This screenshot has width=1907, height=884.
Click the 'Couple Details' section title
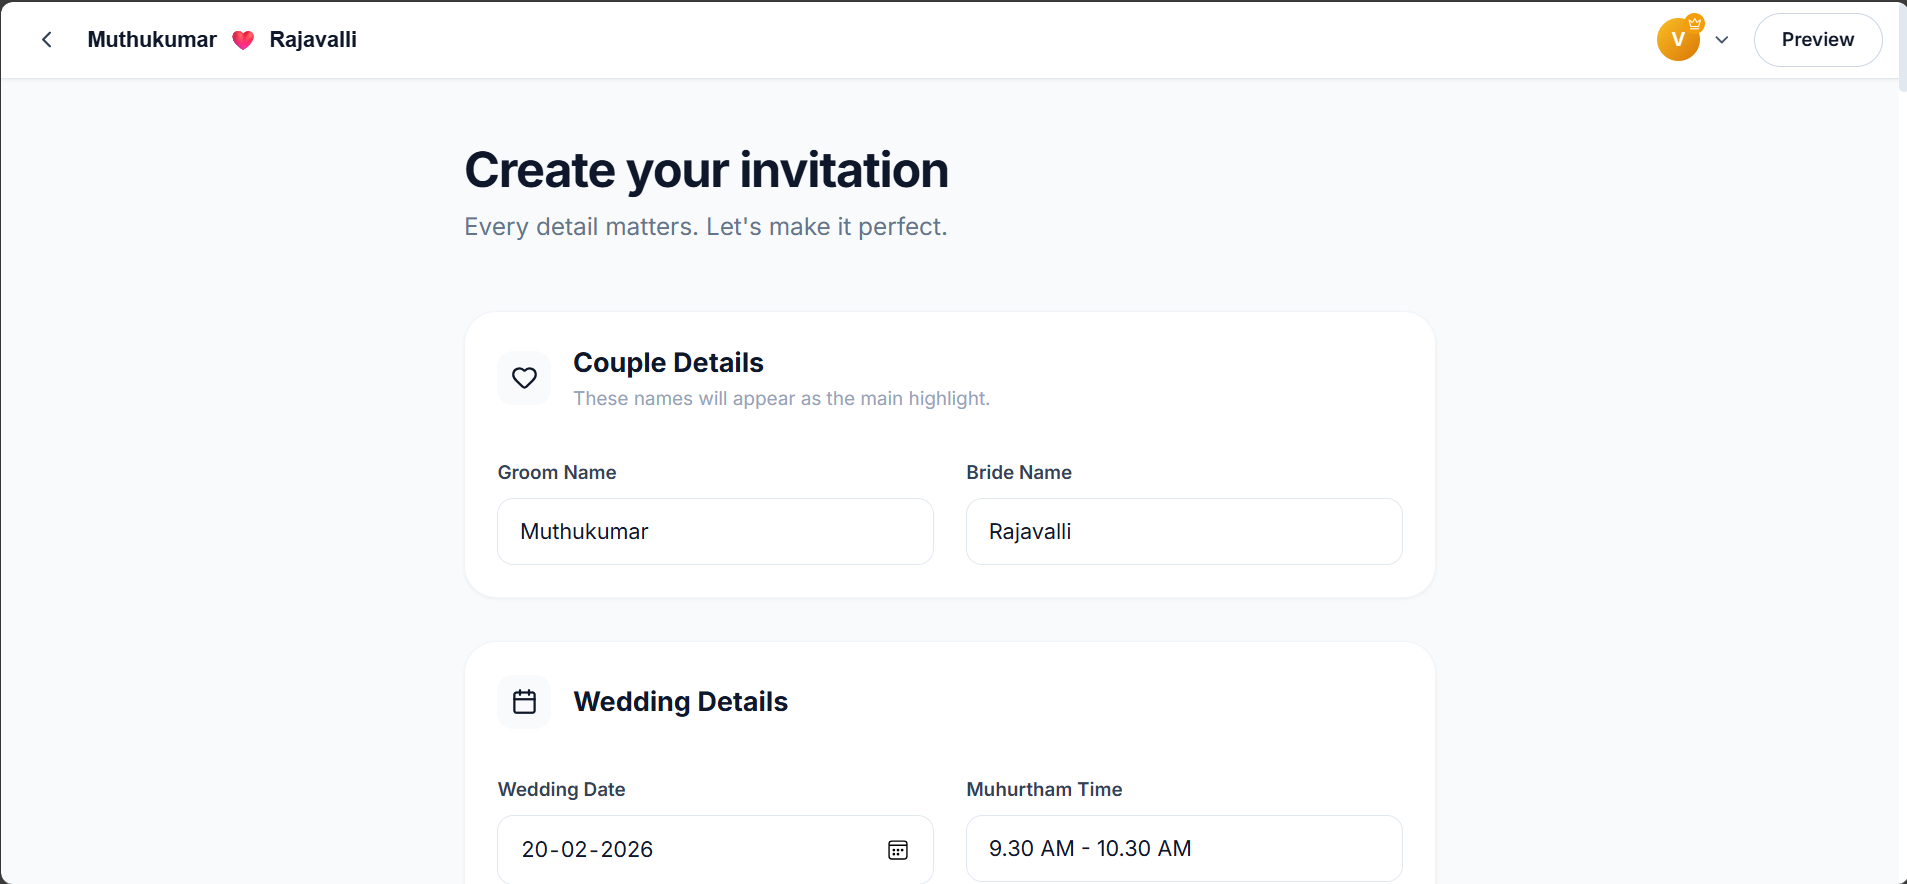(x=668, y=363)
